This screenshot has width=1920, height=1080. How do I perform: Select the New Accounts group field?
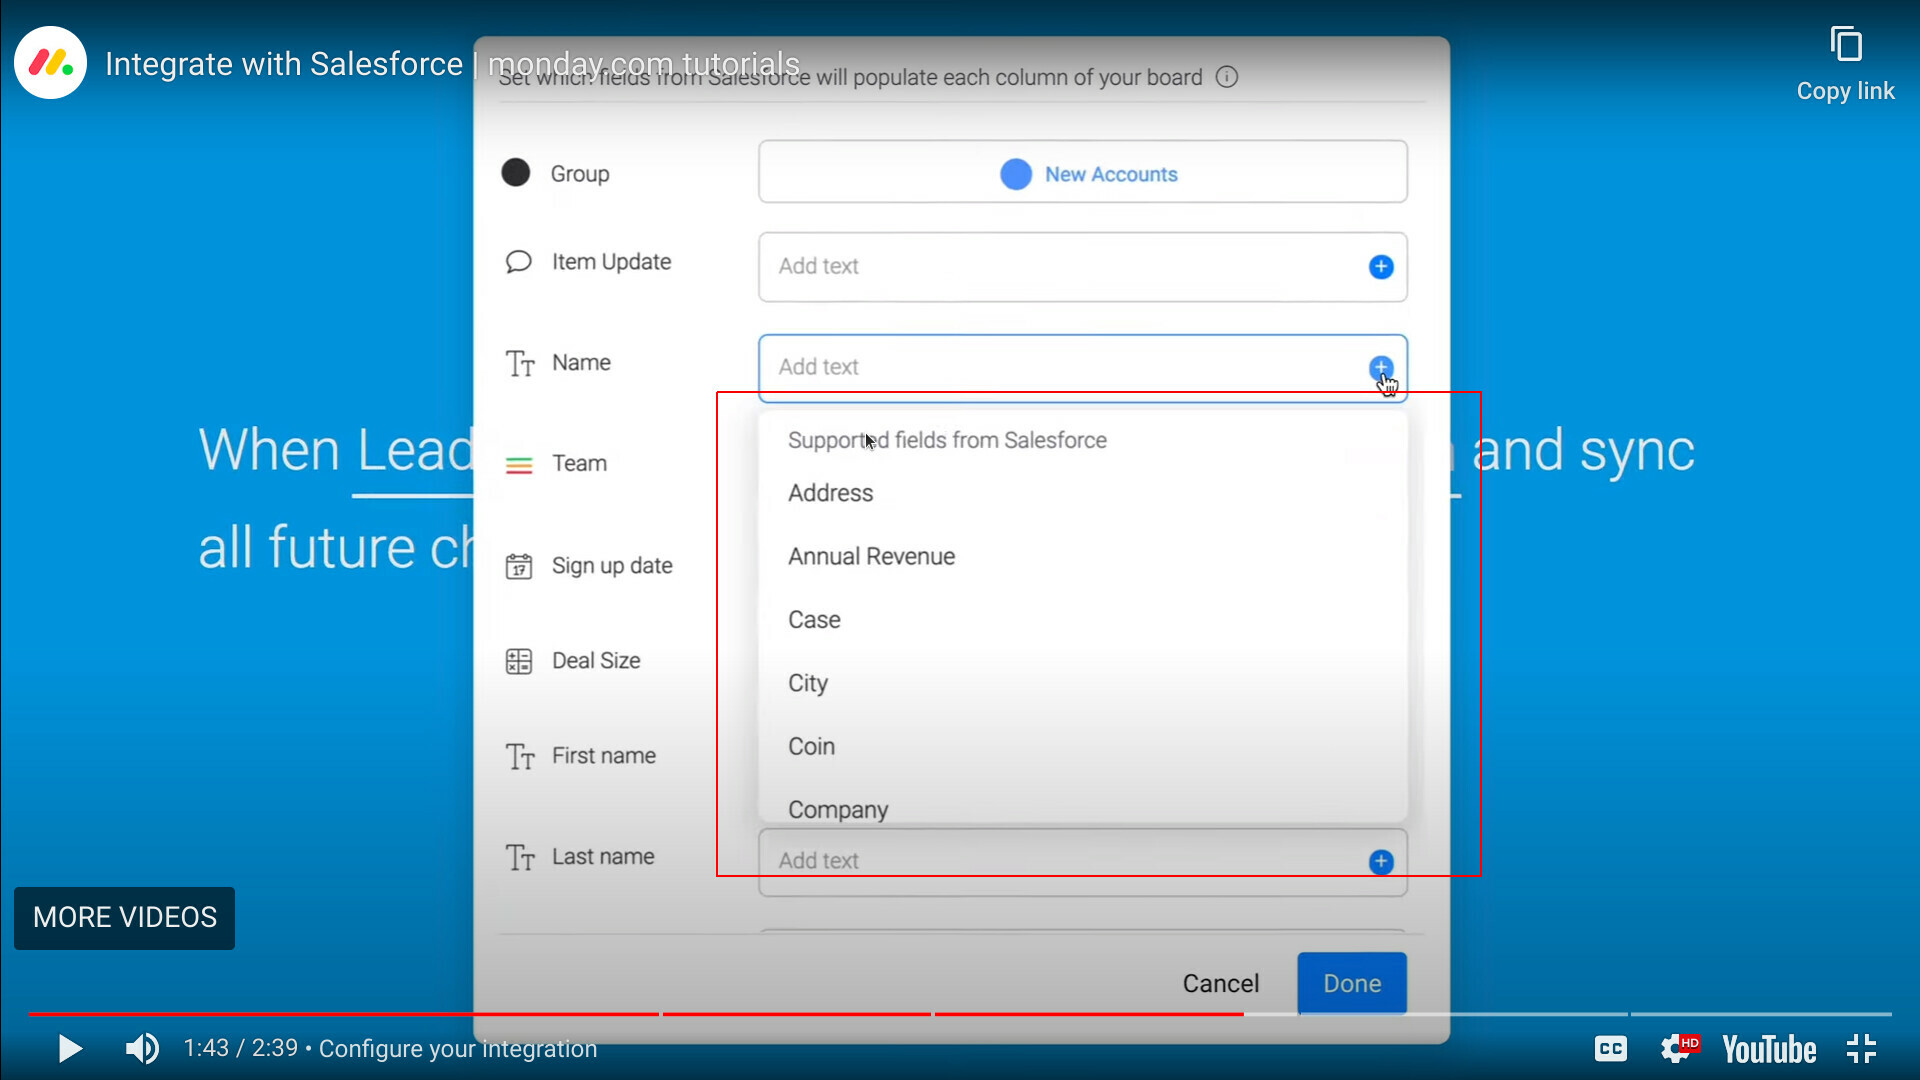click(x=1083, y=172)
